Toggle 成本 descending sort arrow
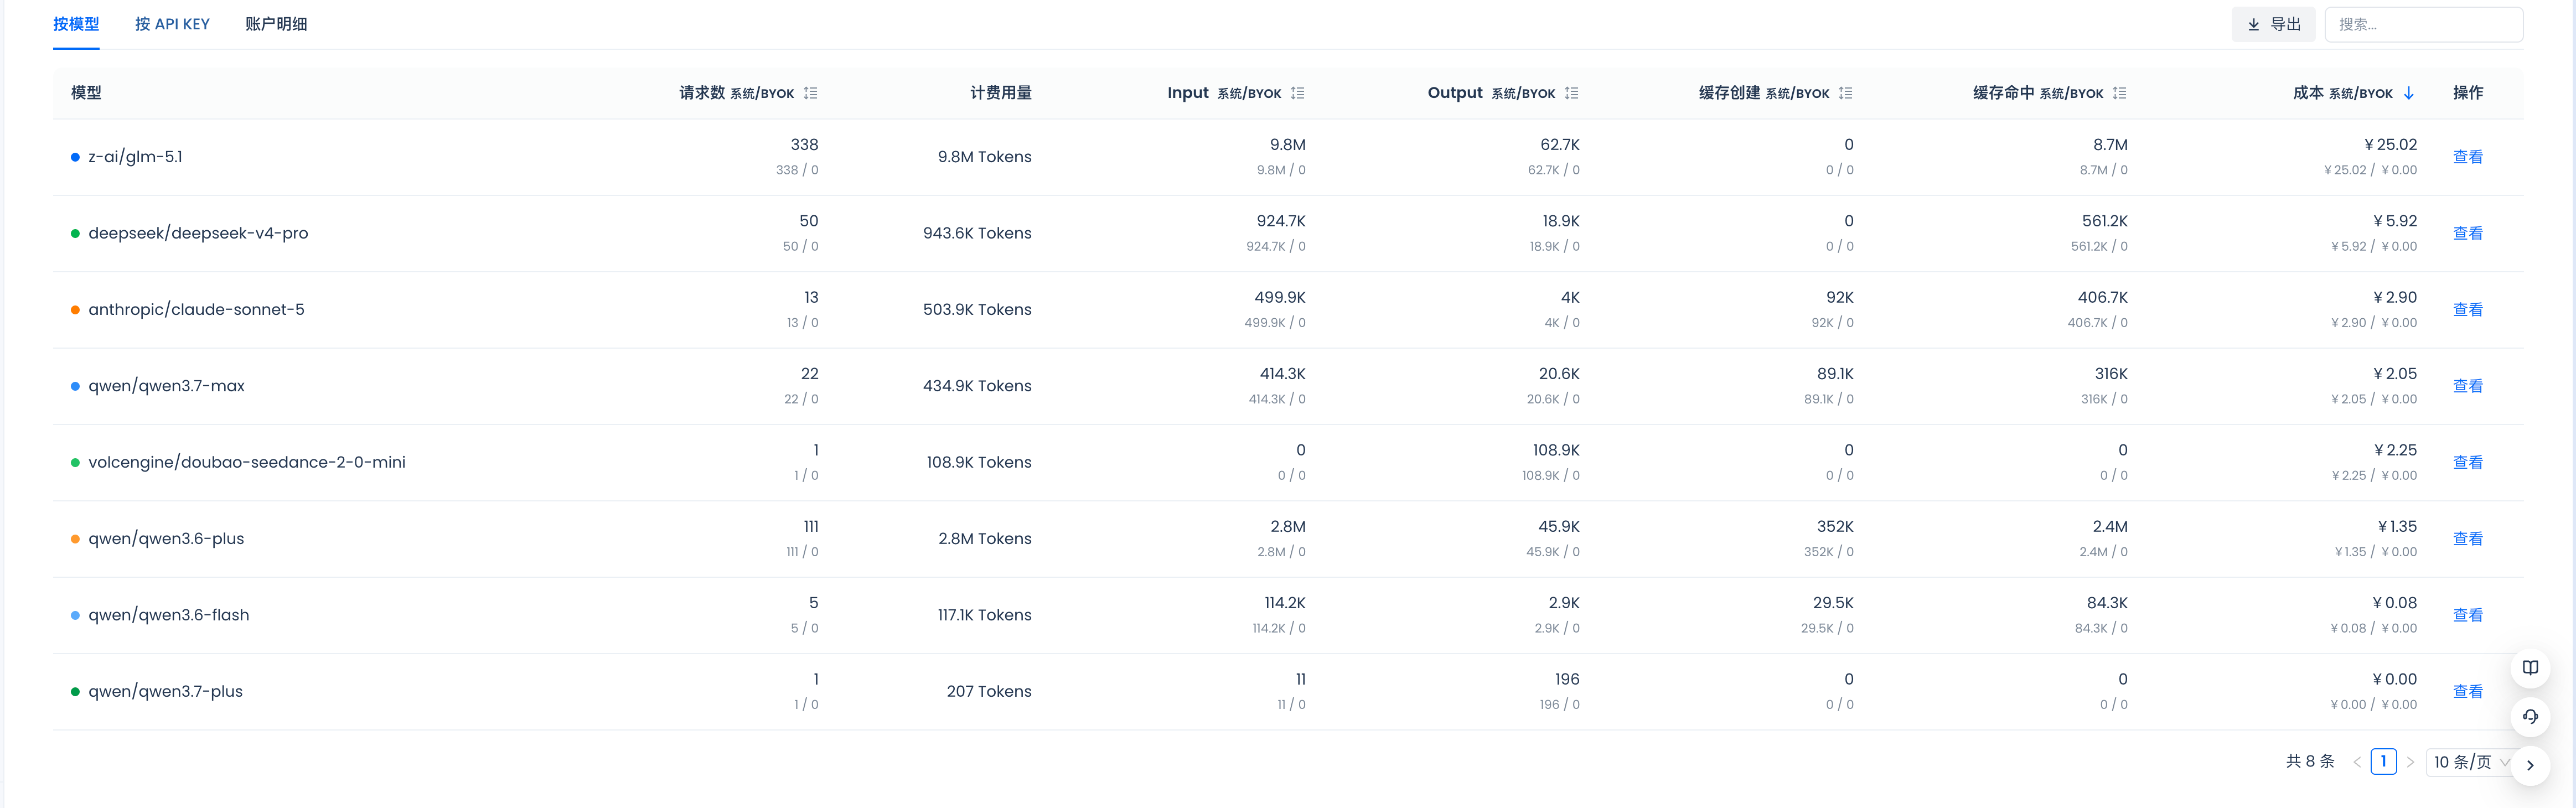Viewport: 2576px width, 808px height. click(x=2409, y=93)
